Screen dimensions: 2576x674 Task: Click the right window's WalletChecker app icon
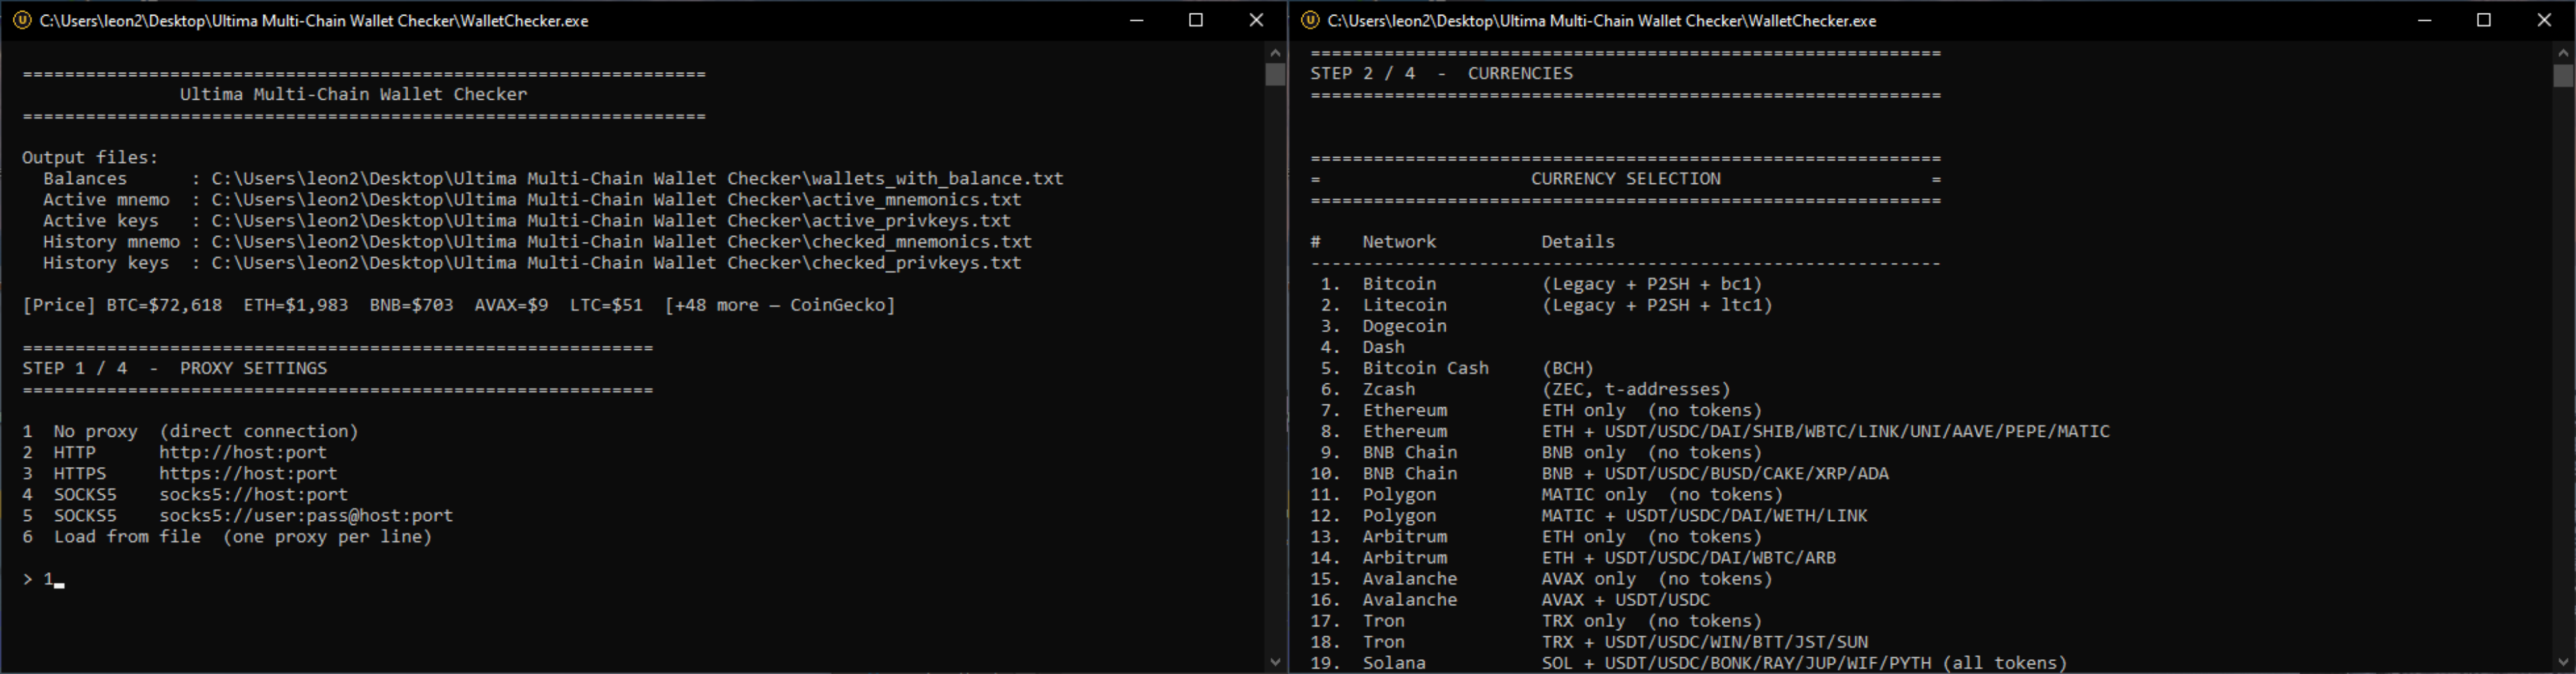click(1309, 20)
